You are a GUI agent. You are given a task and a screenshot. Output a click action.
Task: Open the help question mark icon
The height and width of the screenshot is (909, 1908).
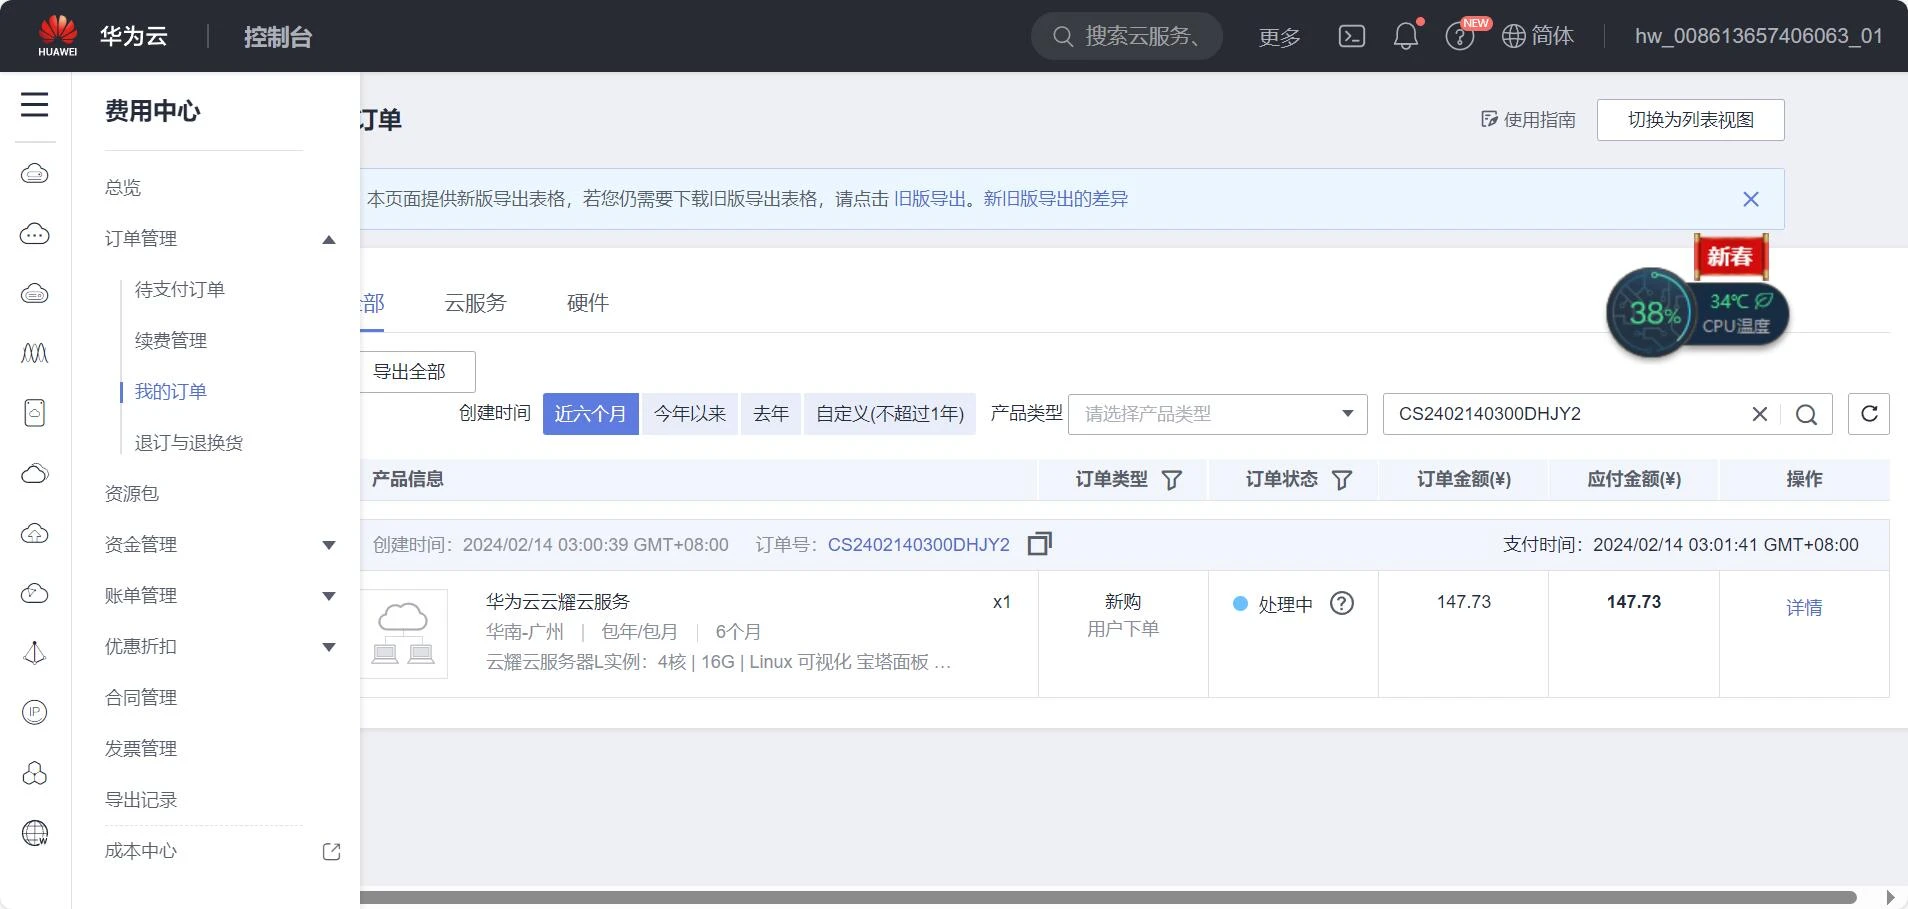pos(1459,38)
